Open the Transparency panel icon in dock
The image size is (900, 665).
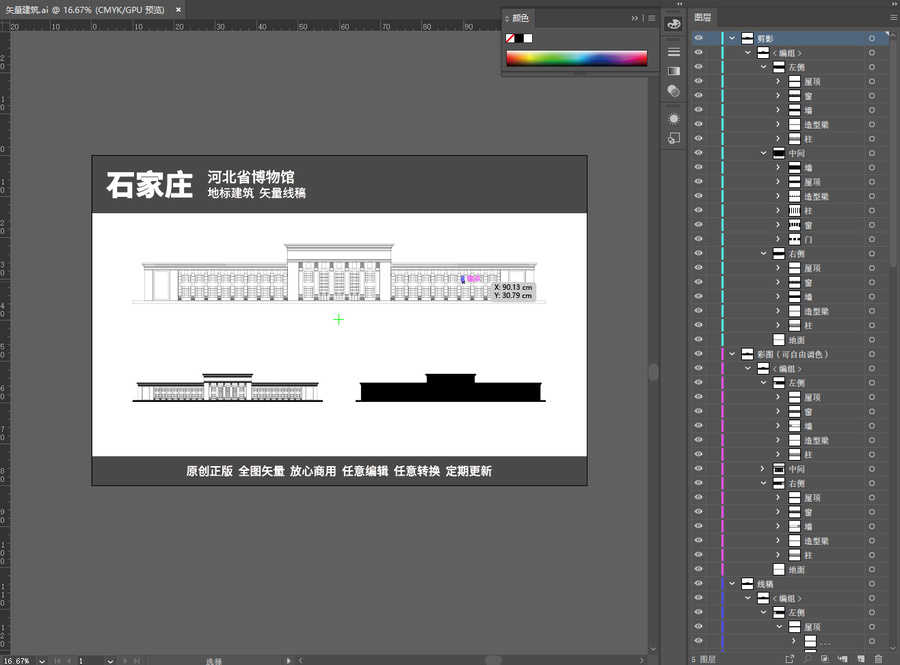tap(674, 91)
